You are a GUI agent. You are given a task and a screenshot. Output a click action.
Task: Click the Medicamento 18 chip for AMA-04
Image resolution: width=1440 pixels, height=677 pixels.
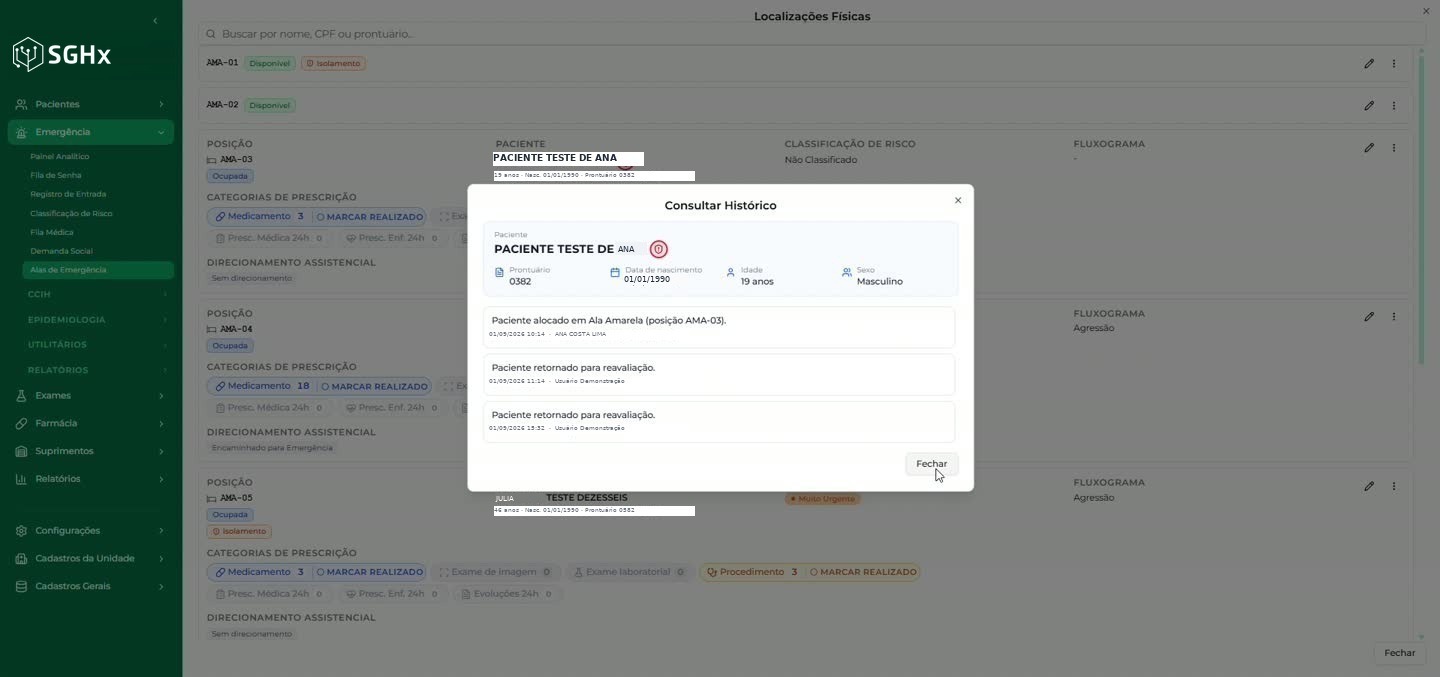pos(262,386)
